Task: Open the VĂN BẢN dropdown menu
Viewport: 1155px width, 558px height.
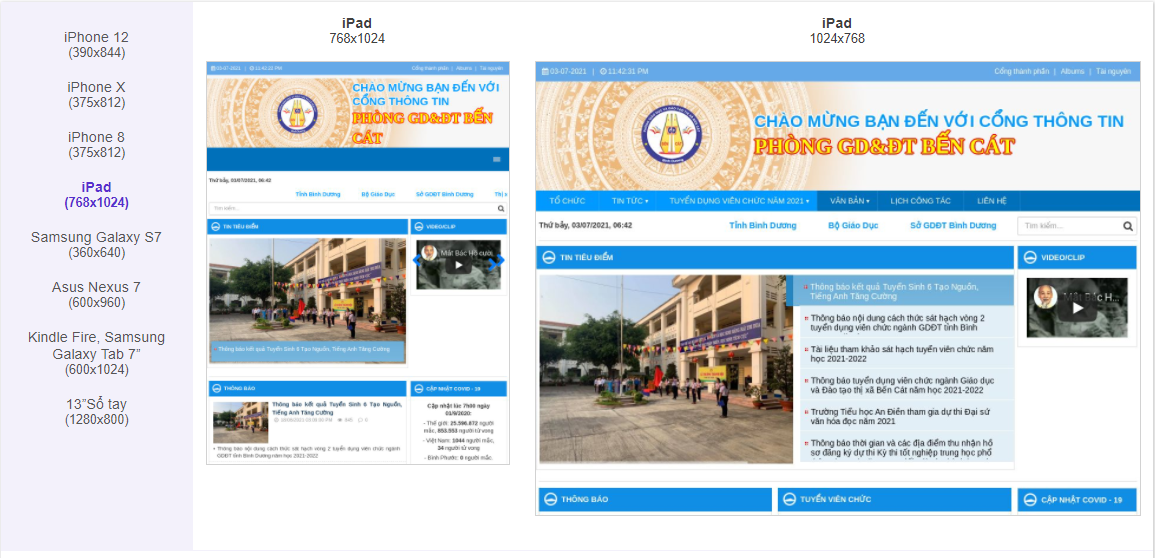Action: pos(849,201)
